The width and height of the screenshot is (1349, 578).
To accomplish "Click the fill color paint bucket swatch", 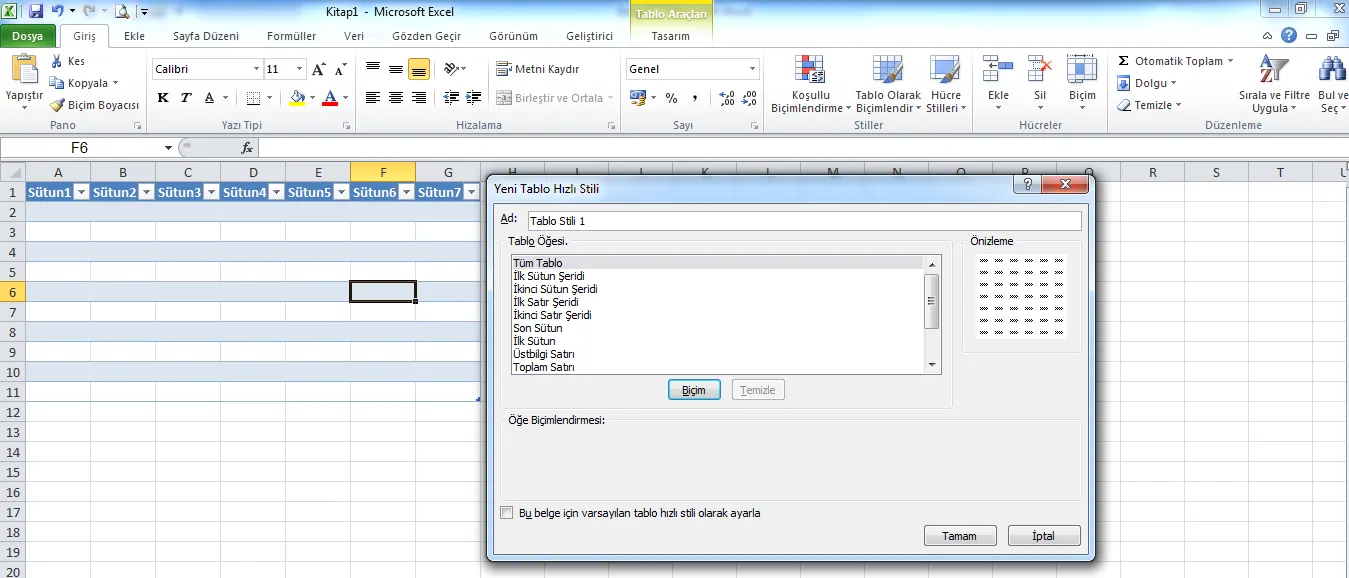I will click(296, 98).
